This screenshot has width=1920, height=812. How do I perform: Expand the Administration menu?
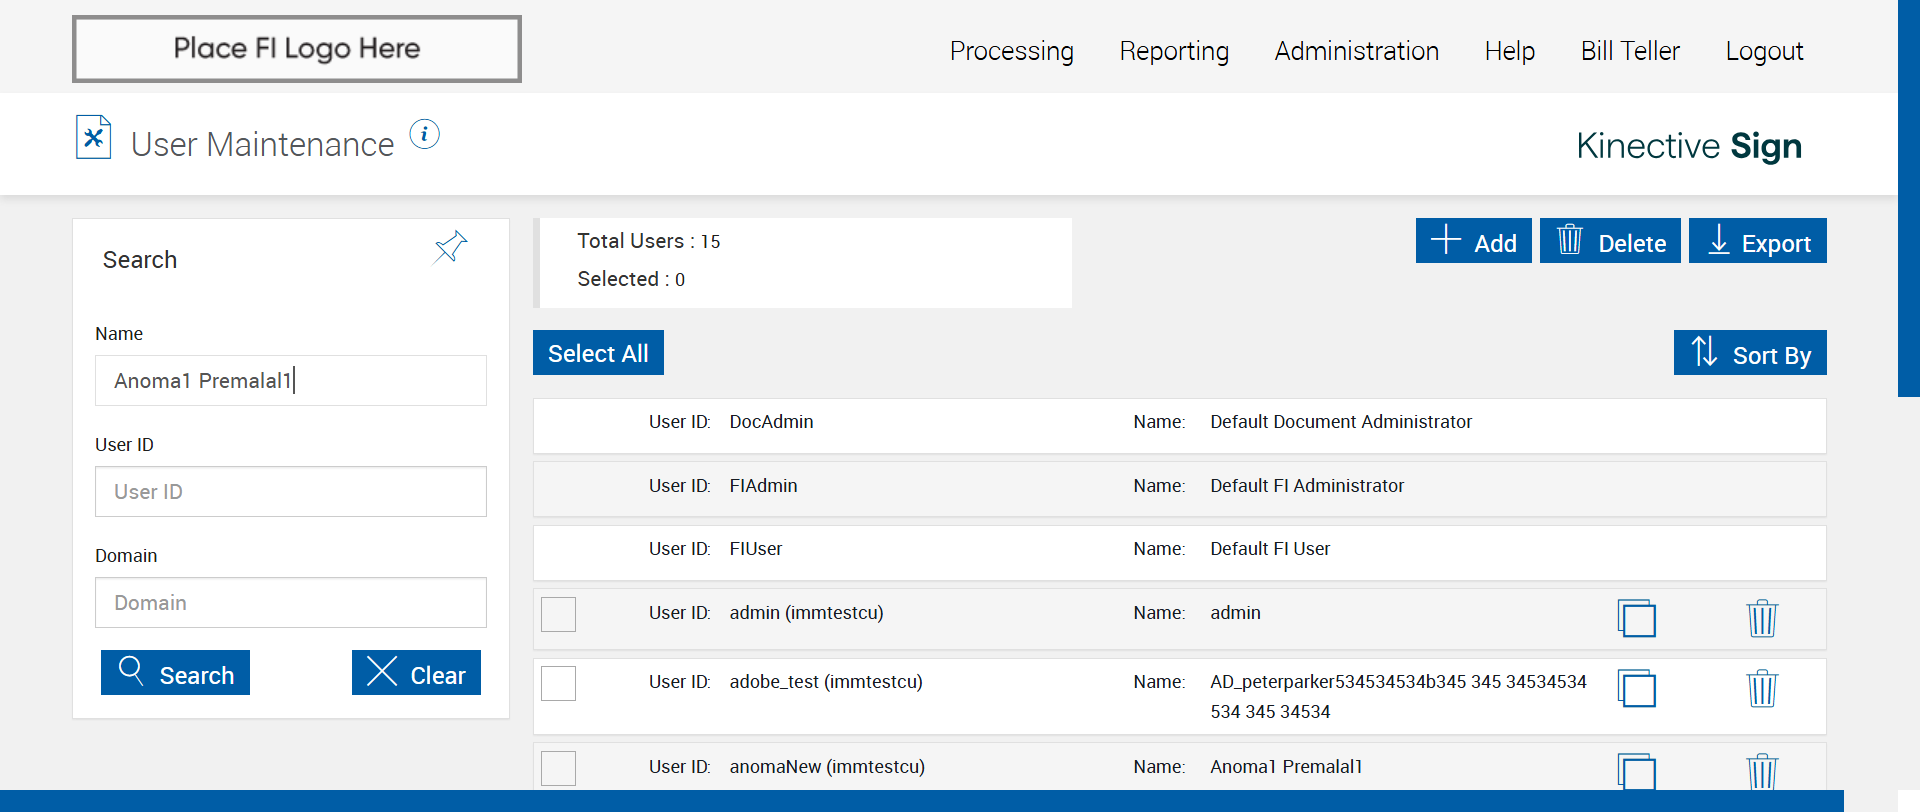[x=1356, y=51]
